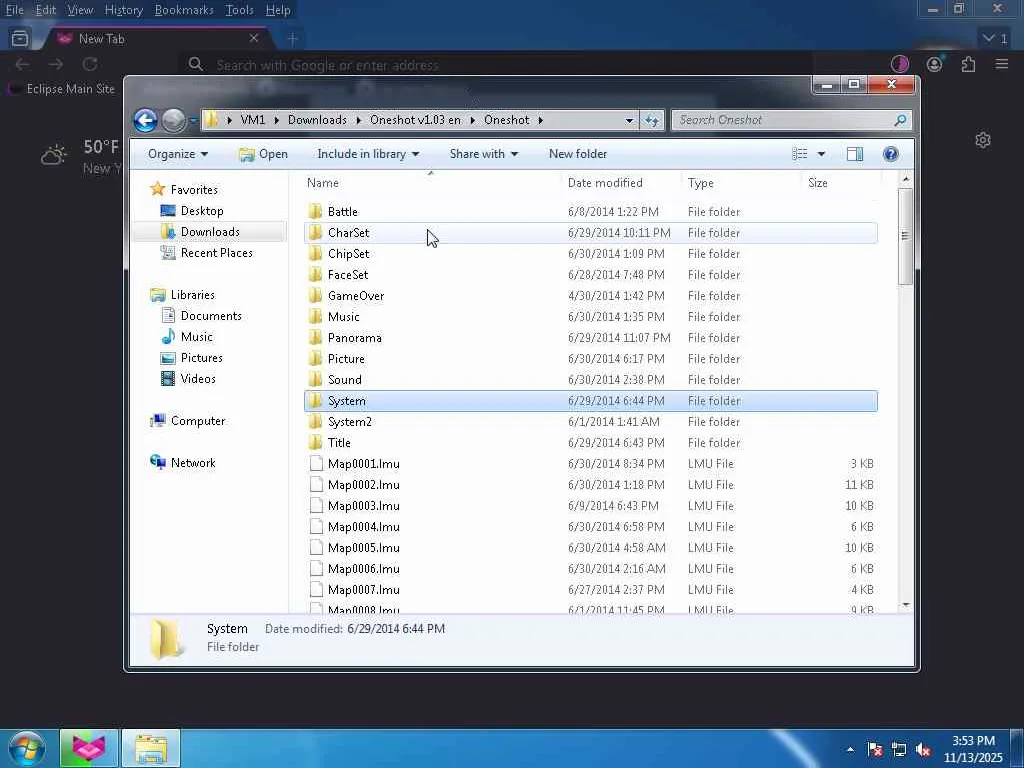Viewport: 1024px width, 768px height.
Task: Click the network tray icon
Action: coord(899,750)
